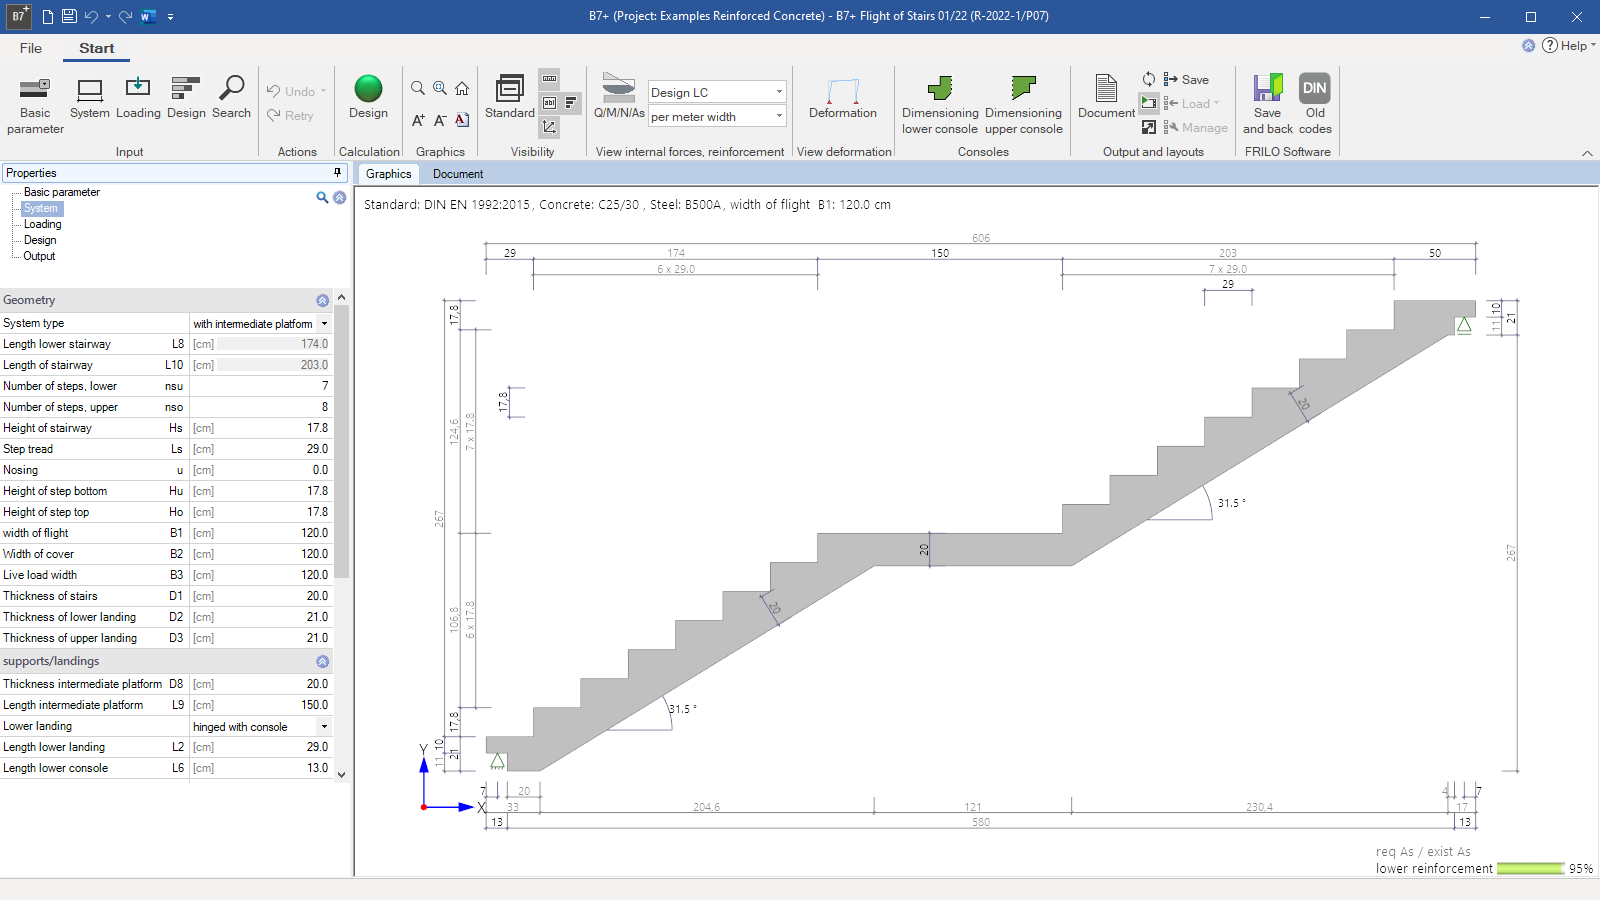Open the Help menu
The height and width of the screenshot is (900, 1600).
(x=1568, y=45)
